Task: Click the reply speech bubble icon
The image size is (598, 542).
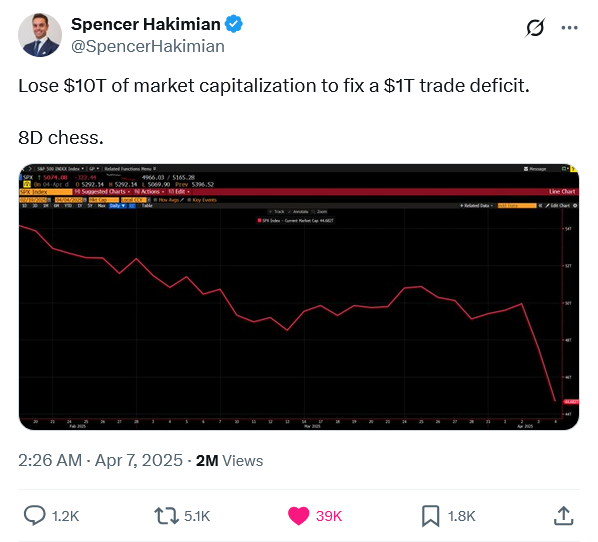Action: tap(35, 516)
